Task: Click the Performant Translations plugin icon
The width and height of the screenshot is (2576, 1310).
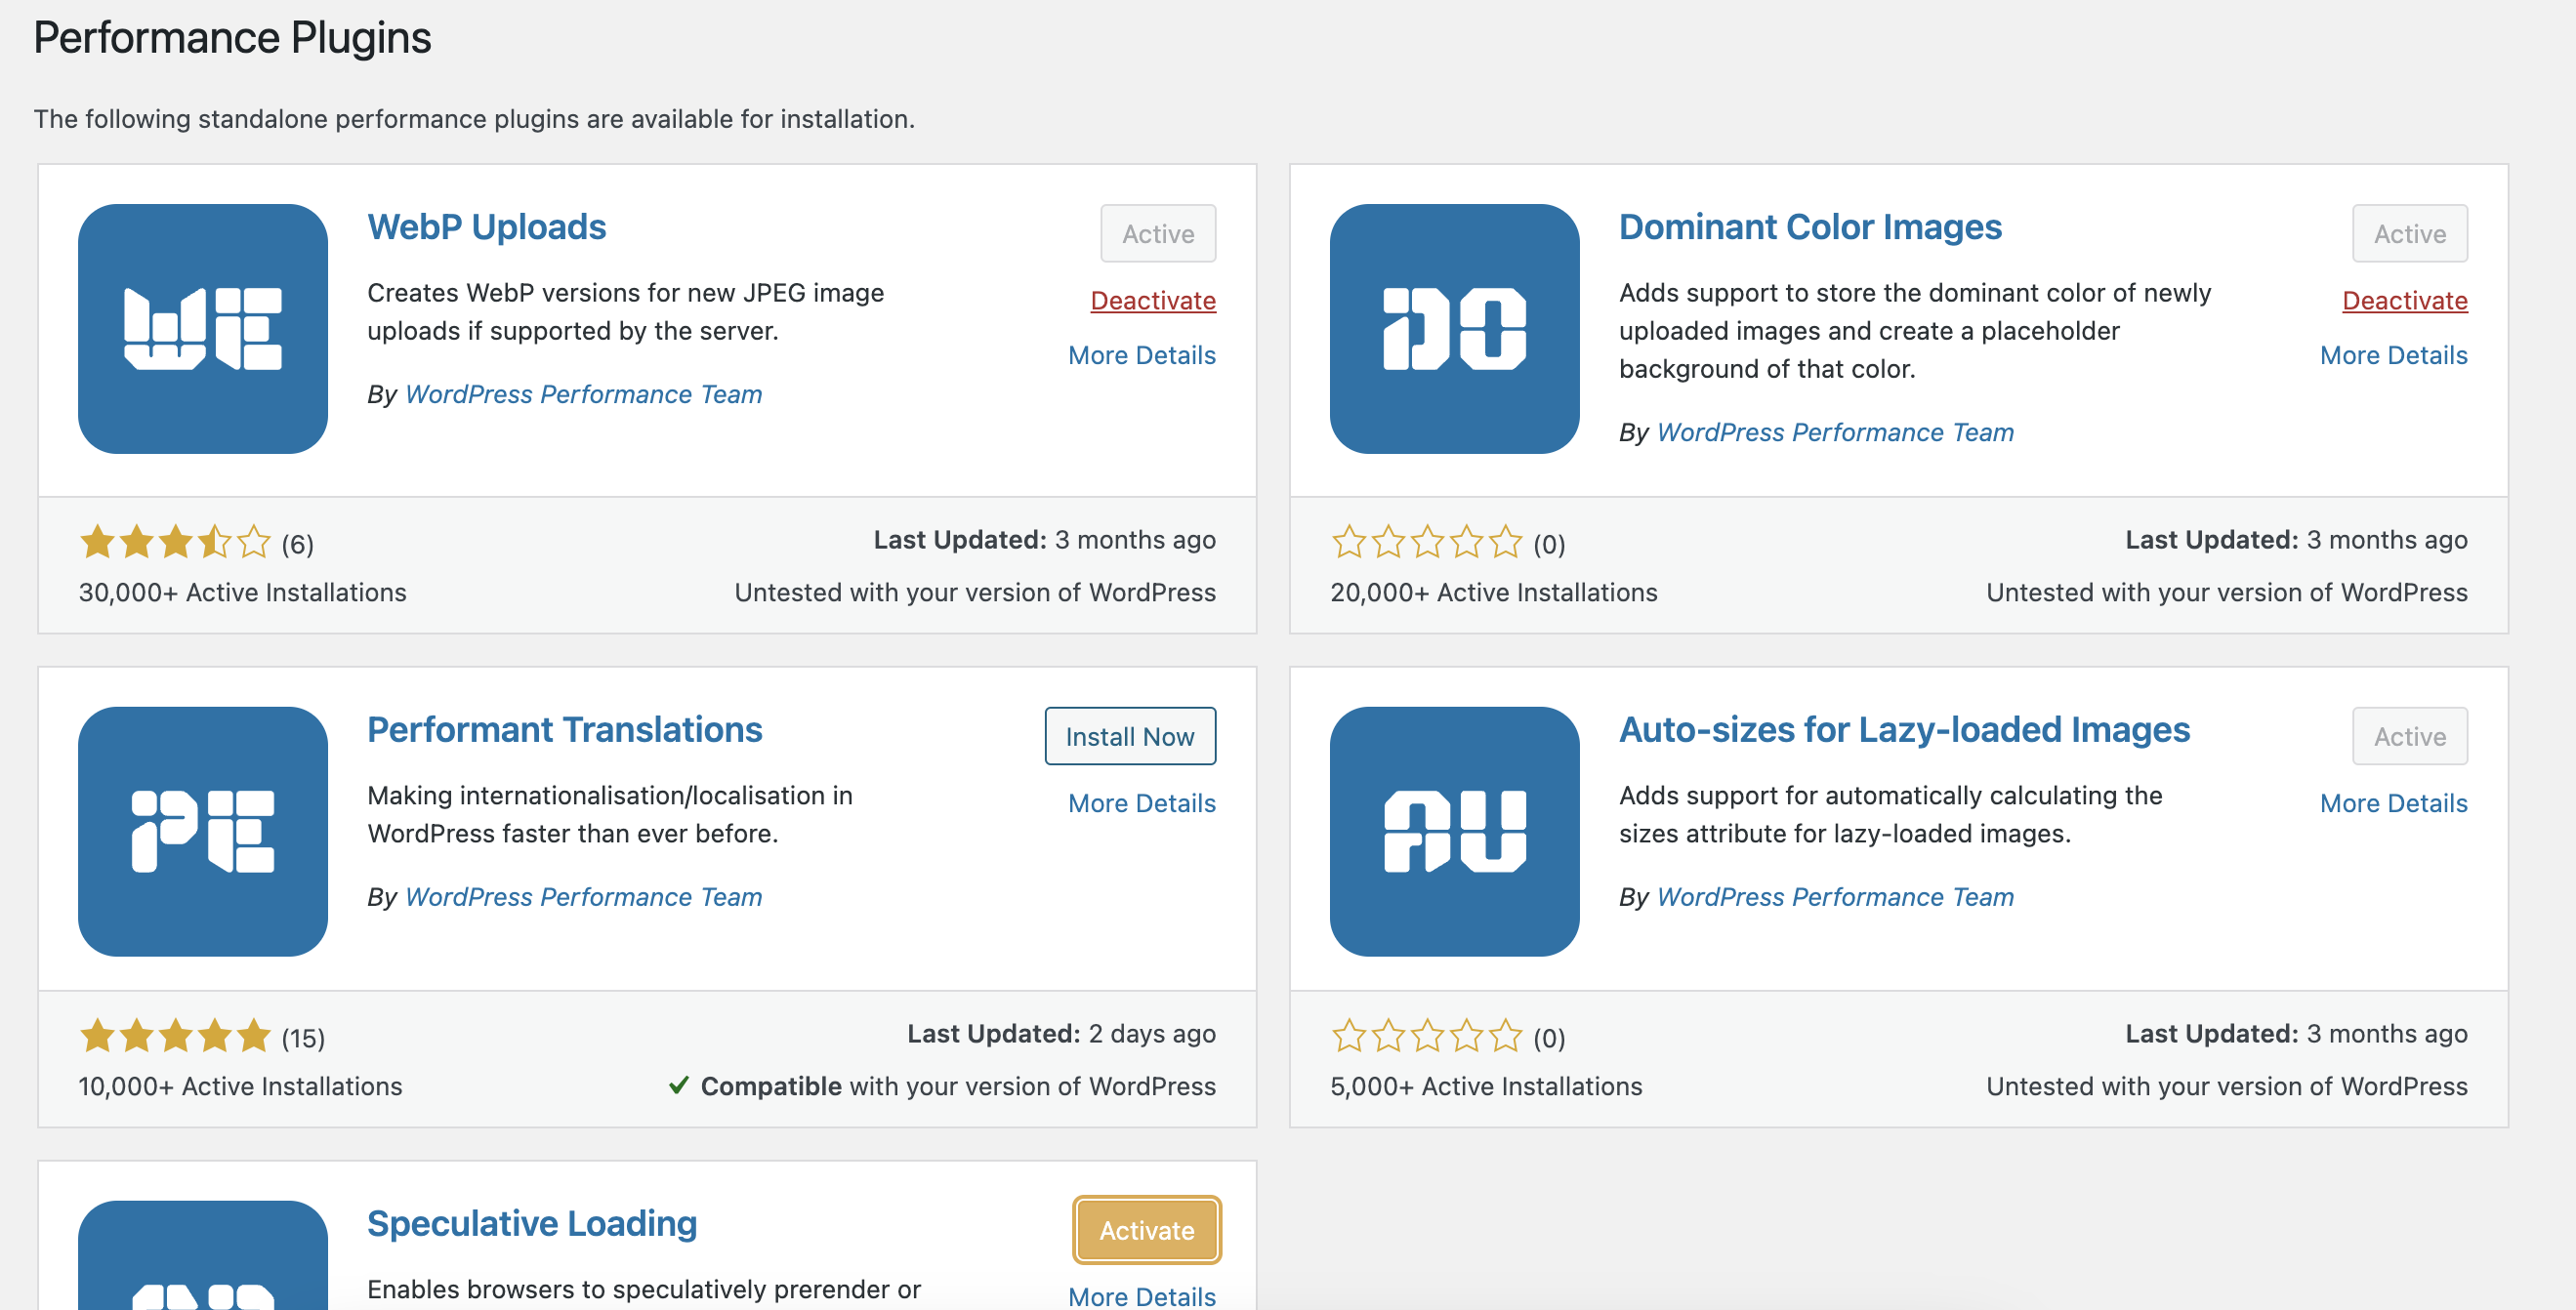Action: (x=203, y=831)
